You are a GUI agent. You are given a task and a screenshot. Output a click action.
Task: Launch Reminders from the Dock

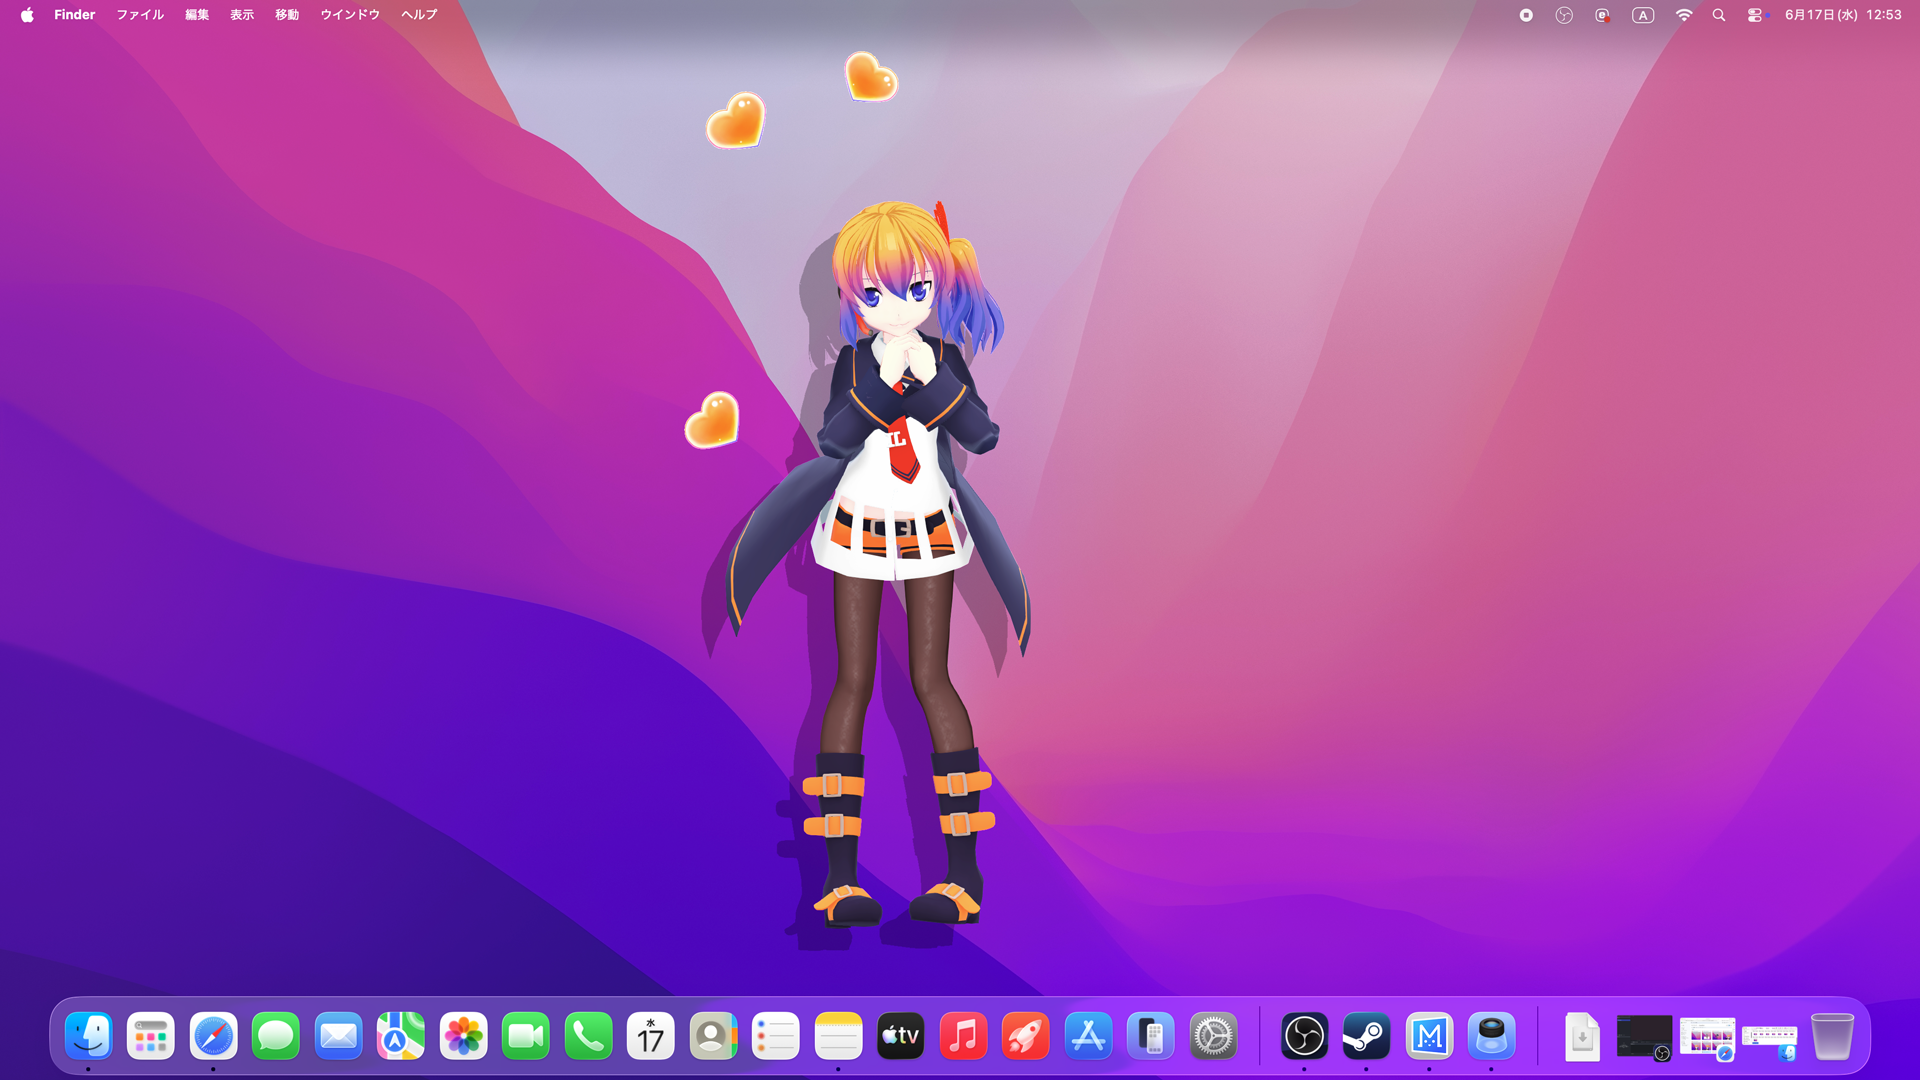(776, 1036)
